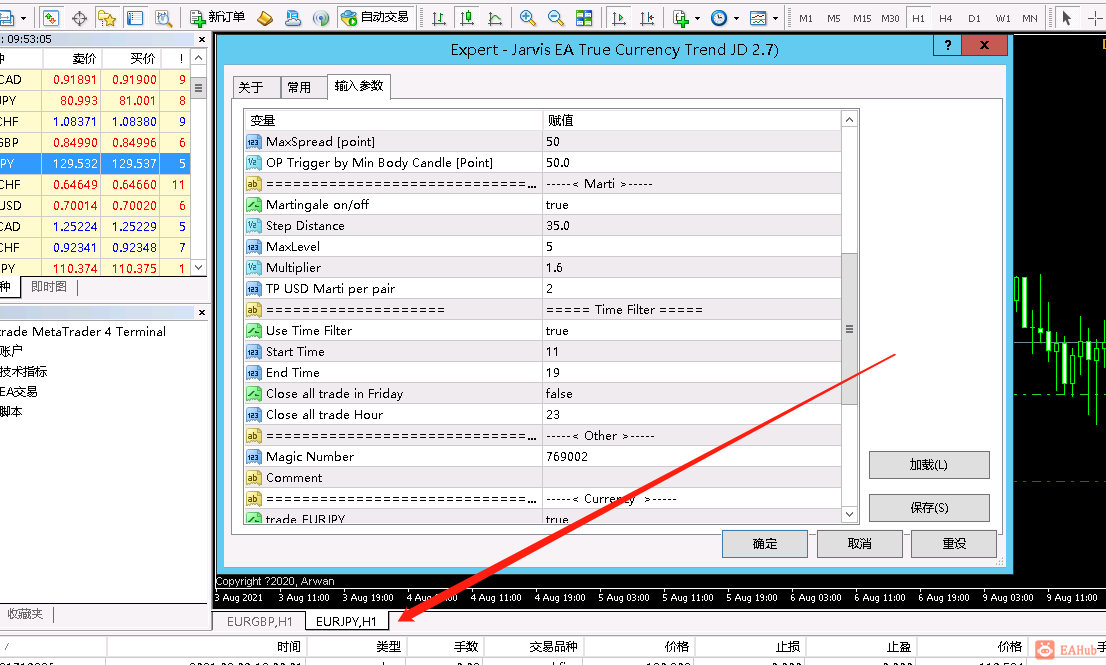The height and width of the screenshot is (665, 1106).
Task: Zoom in on the chart
Action: (527, 18)
